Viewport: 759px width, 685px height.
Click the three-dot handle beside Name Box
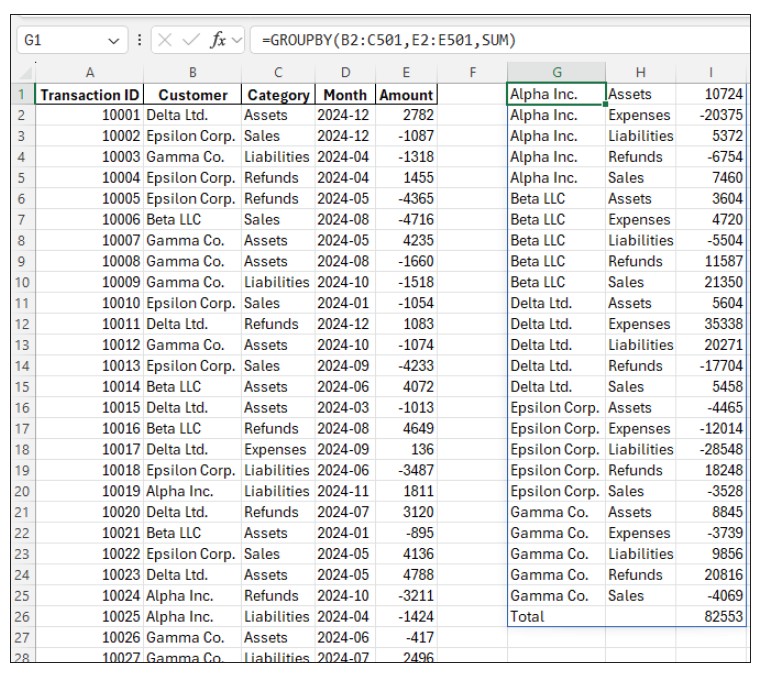point(139,40)
